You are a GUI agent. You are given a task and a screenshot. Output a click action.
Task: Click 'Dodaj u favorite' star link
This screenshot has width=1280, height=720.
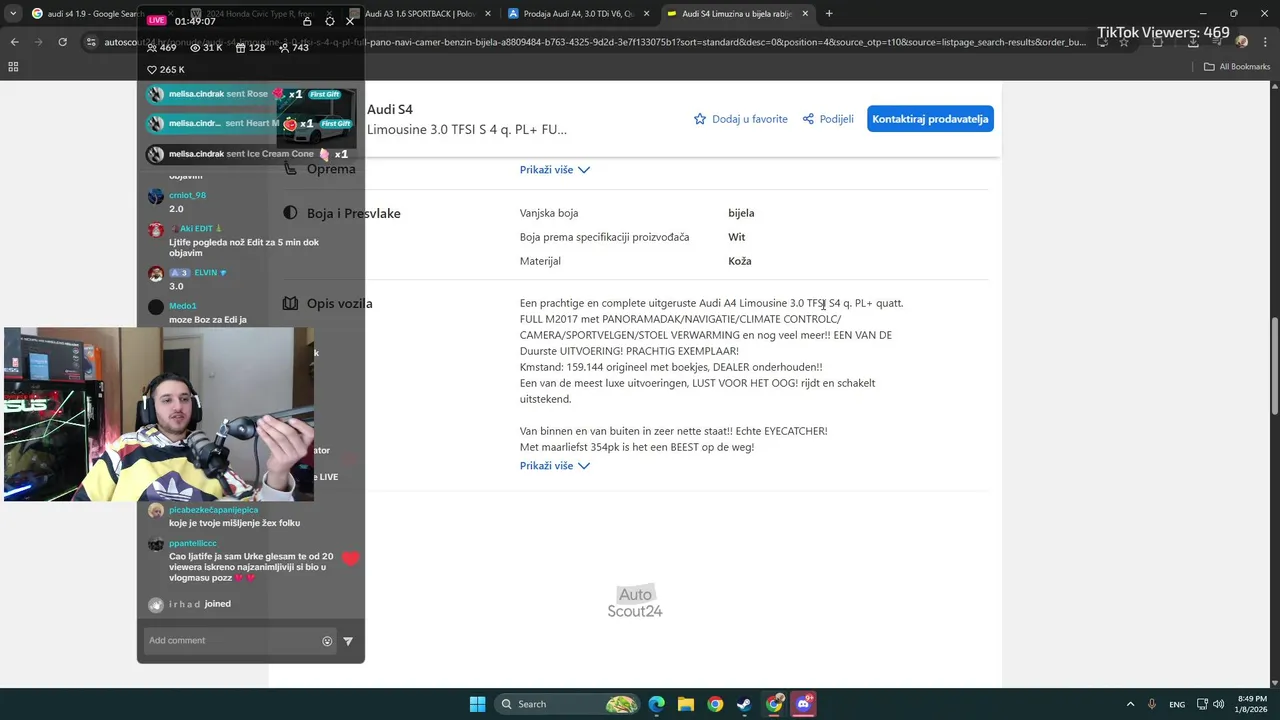tap(741, 119)
